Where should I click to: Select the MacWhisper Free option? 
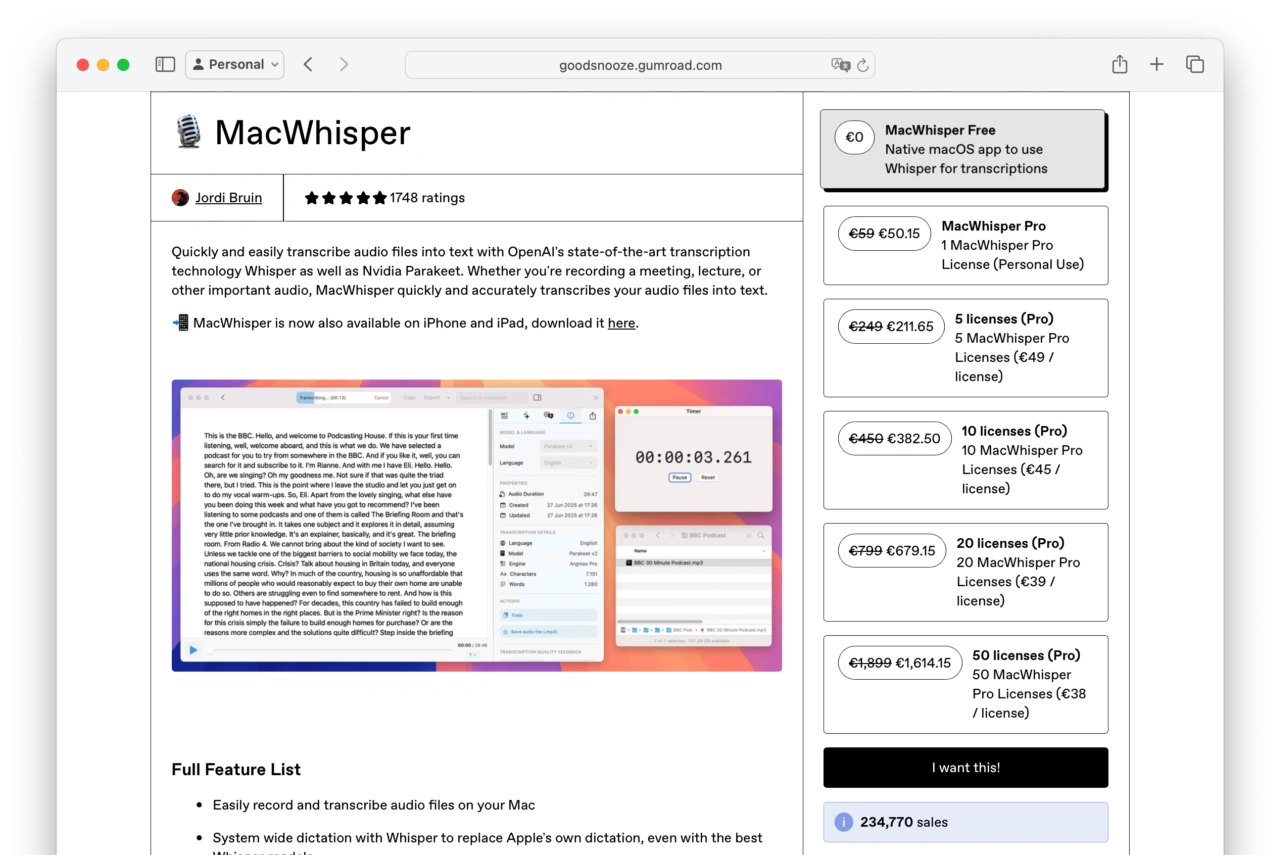[963, 149]
